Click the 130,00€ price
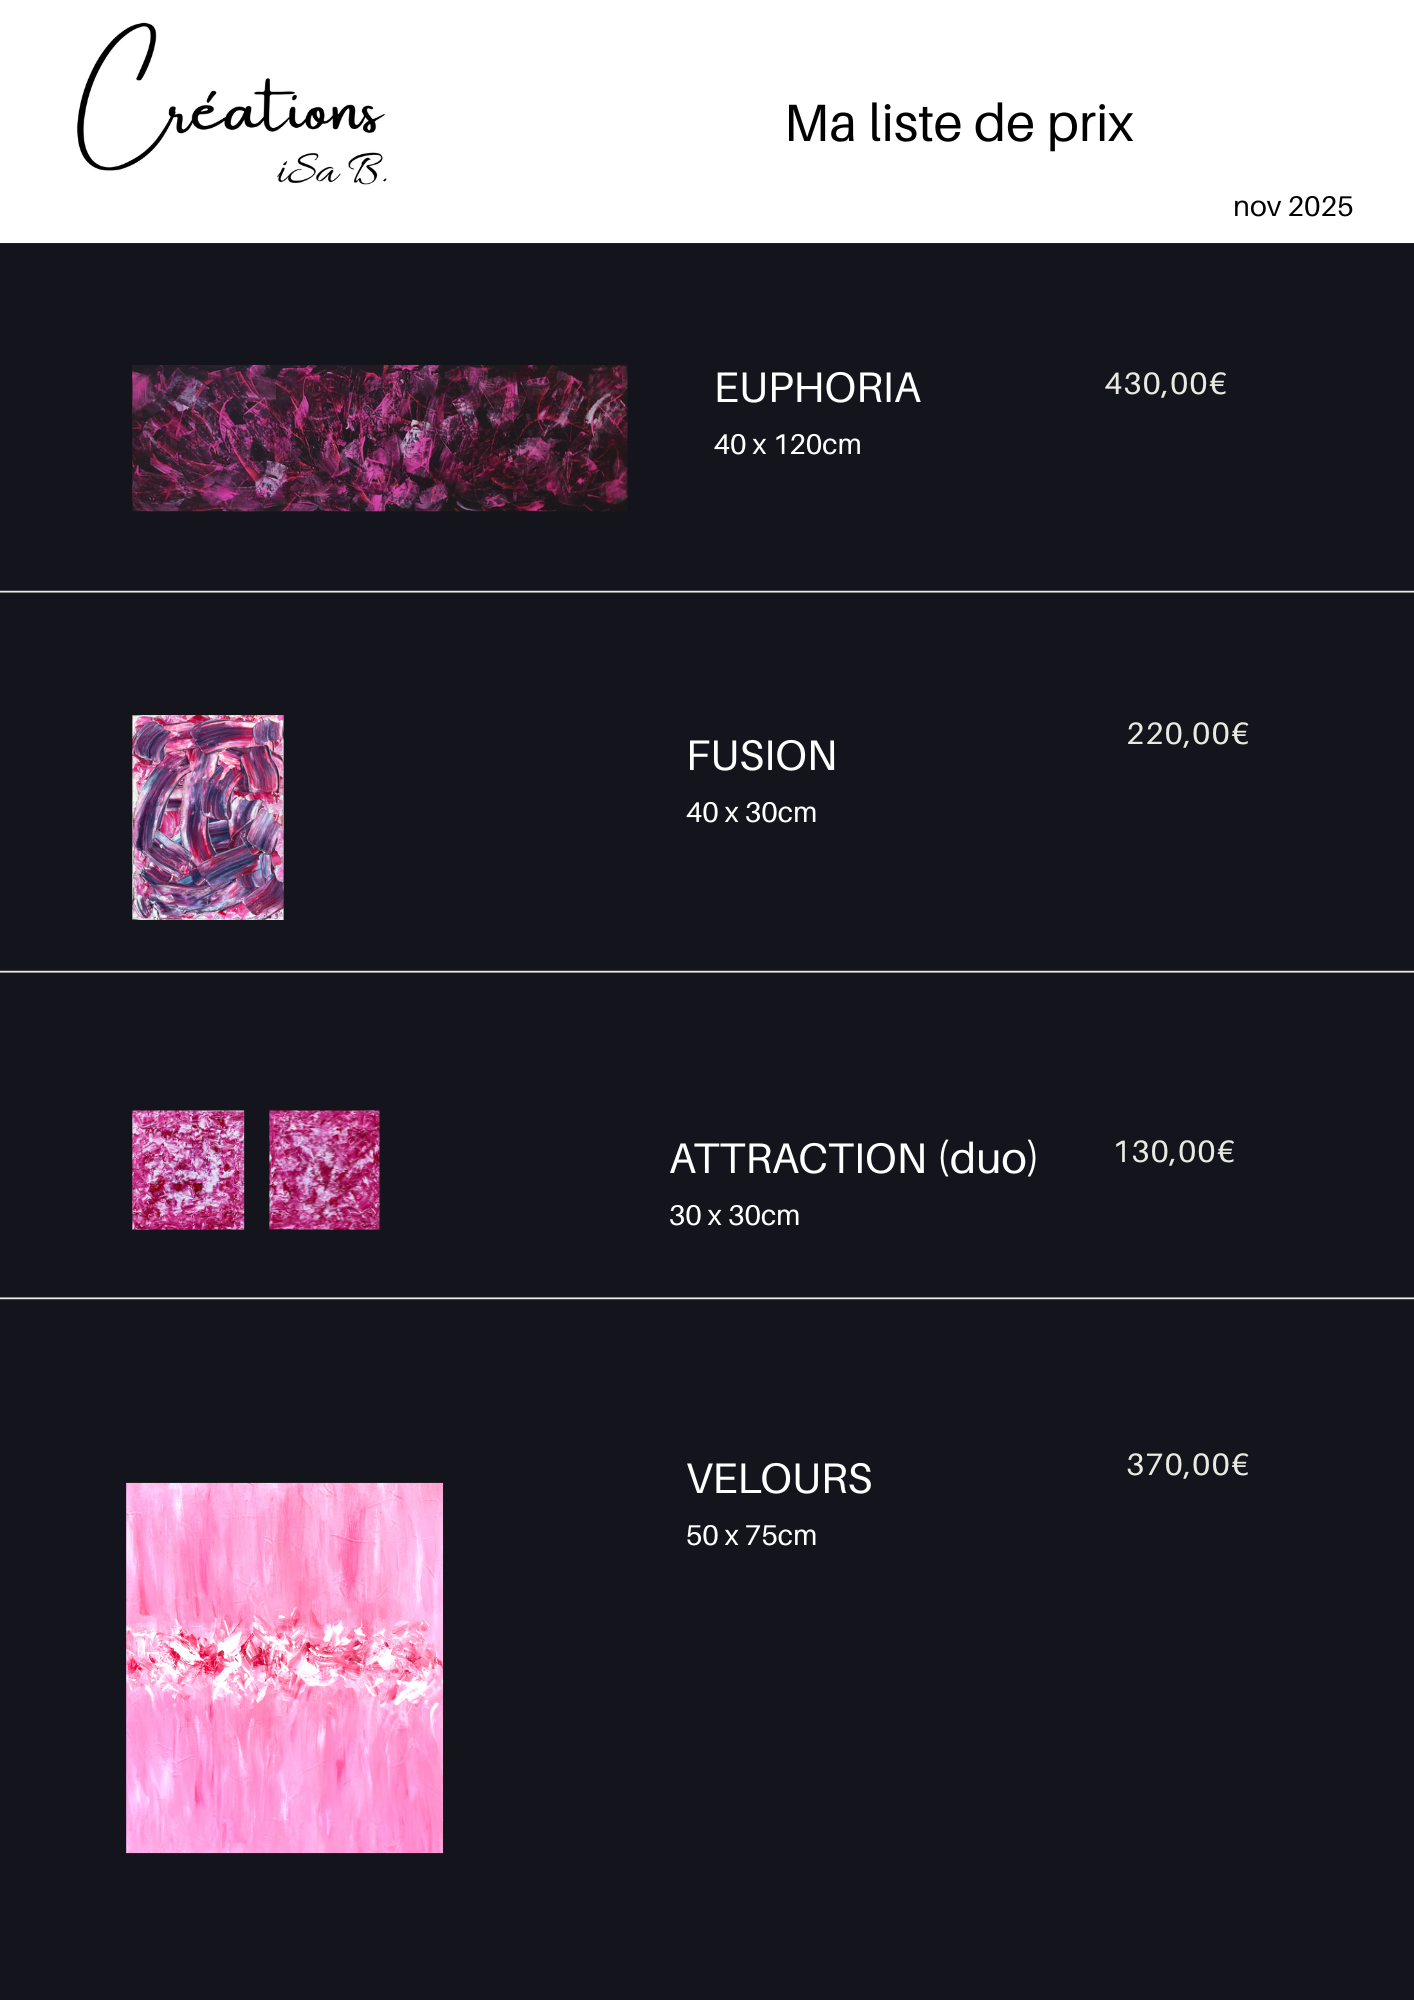 tap(1174, 1152)
